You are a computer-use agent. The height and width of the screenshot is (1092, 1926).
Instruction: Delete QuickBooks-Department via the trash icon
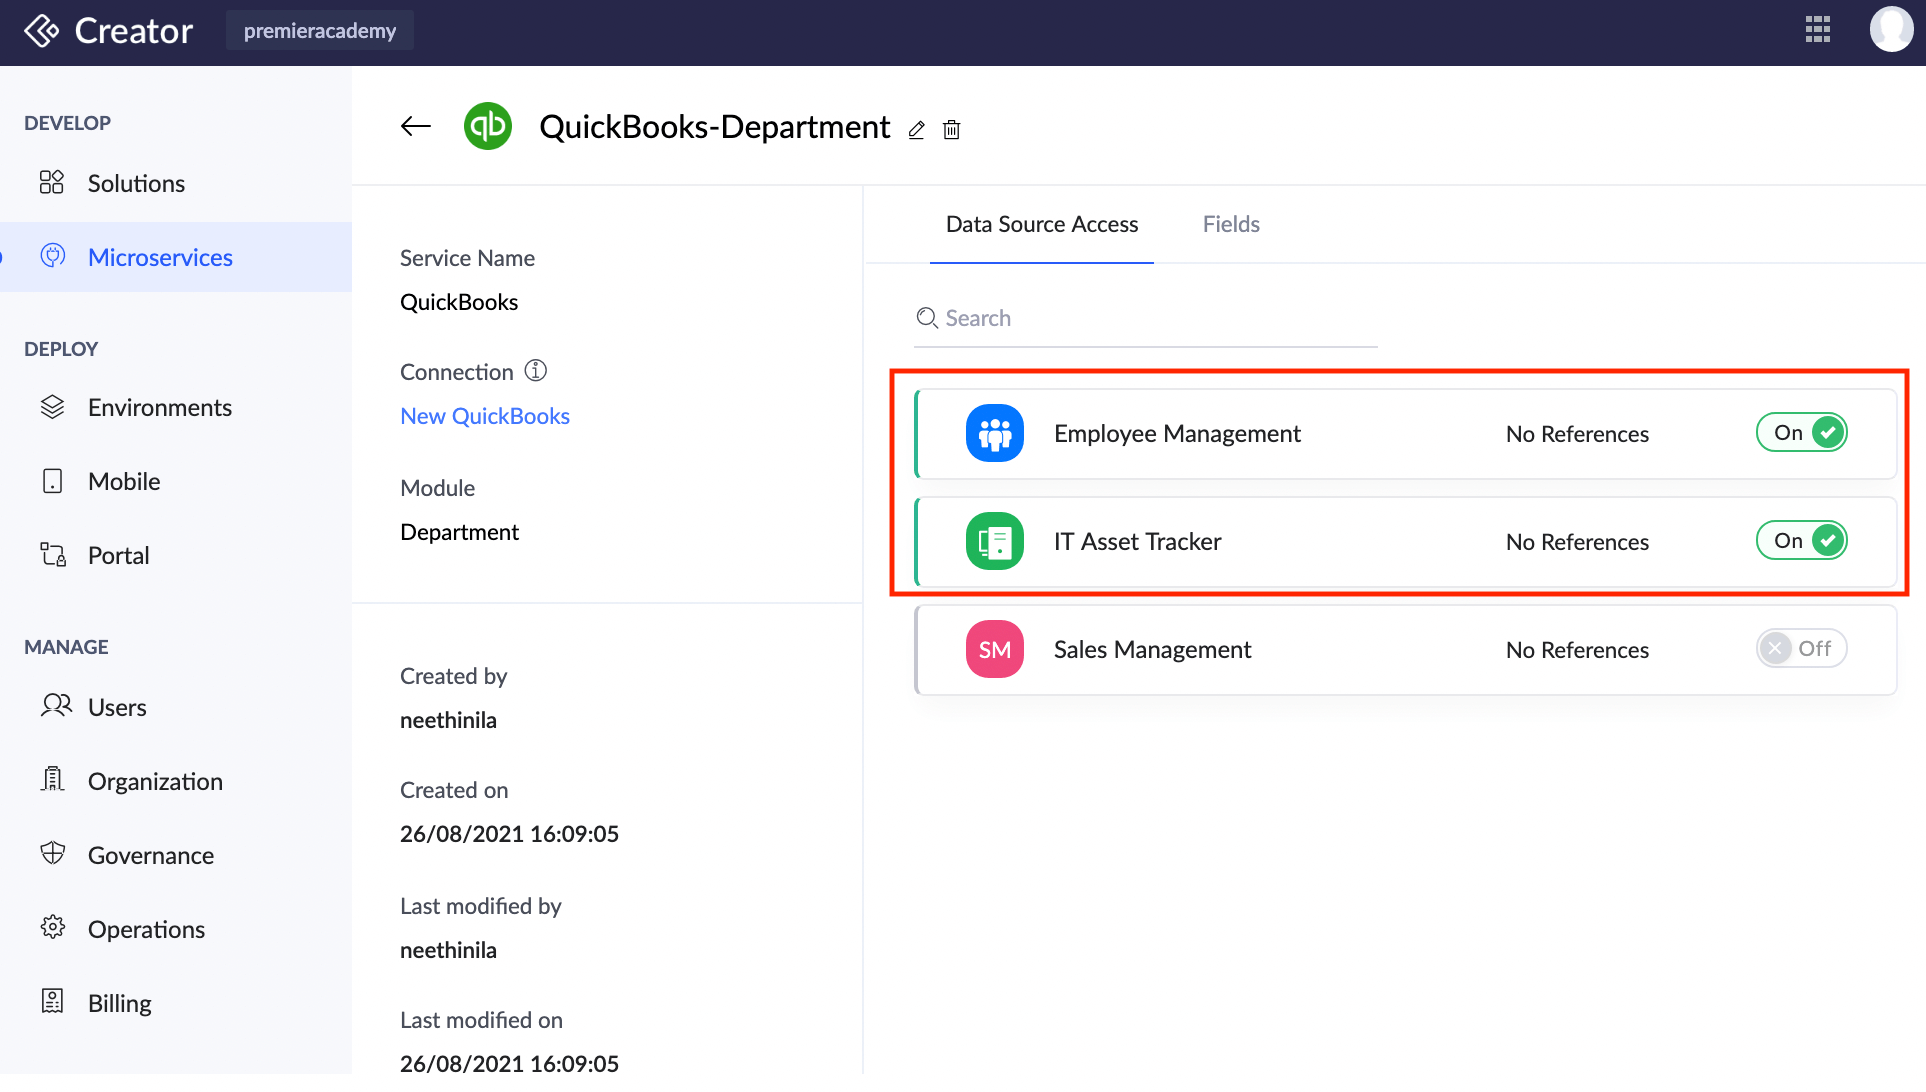click(952, 130)
